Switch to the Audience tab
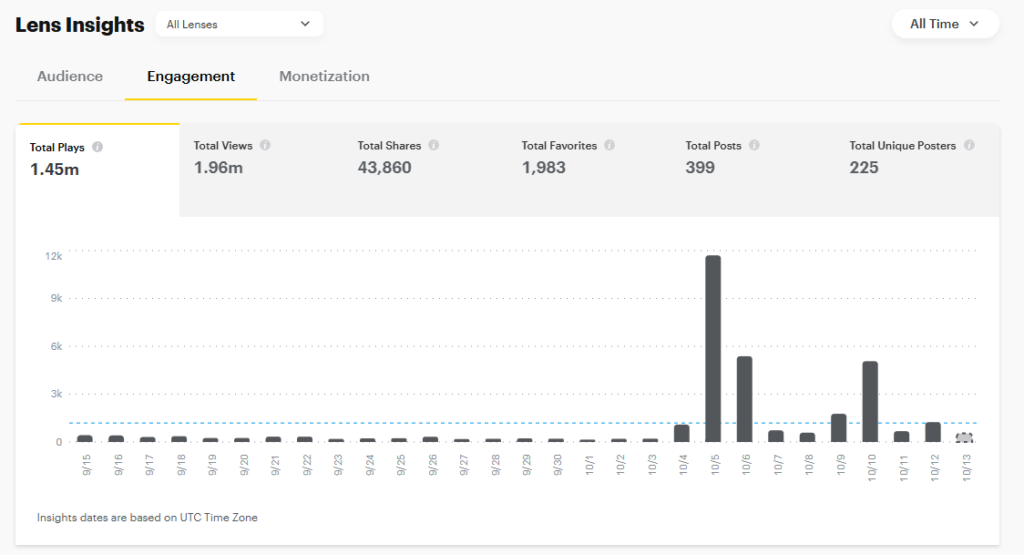Screen dimensions: 1024x555 70,76
